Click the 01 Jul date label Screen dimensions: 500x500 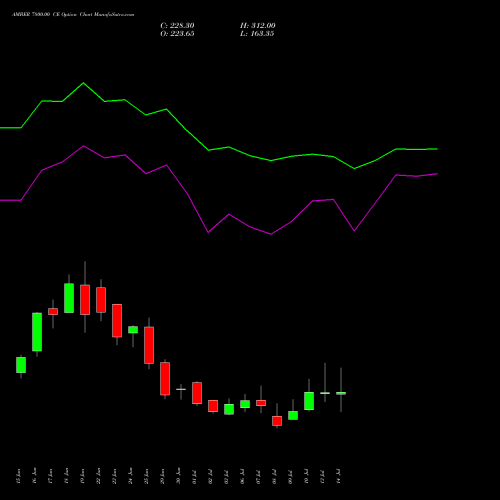(x=195, y=476)
